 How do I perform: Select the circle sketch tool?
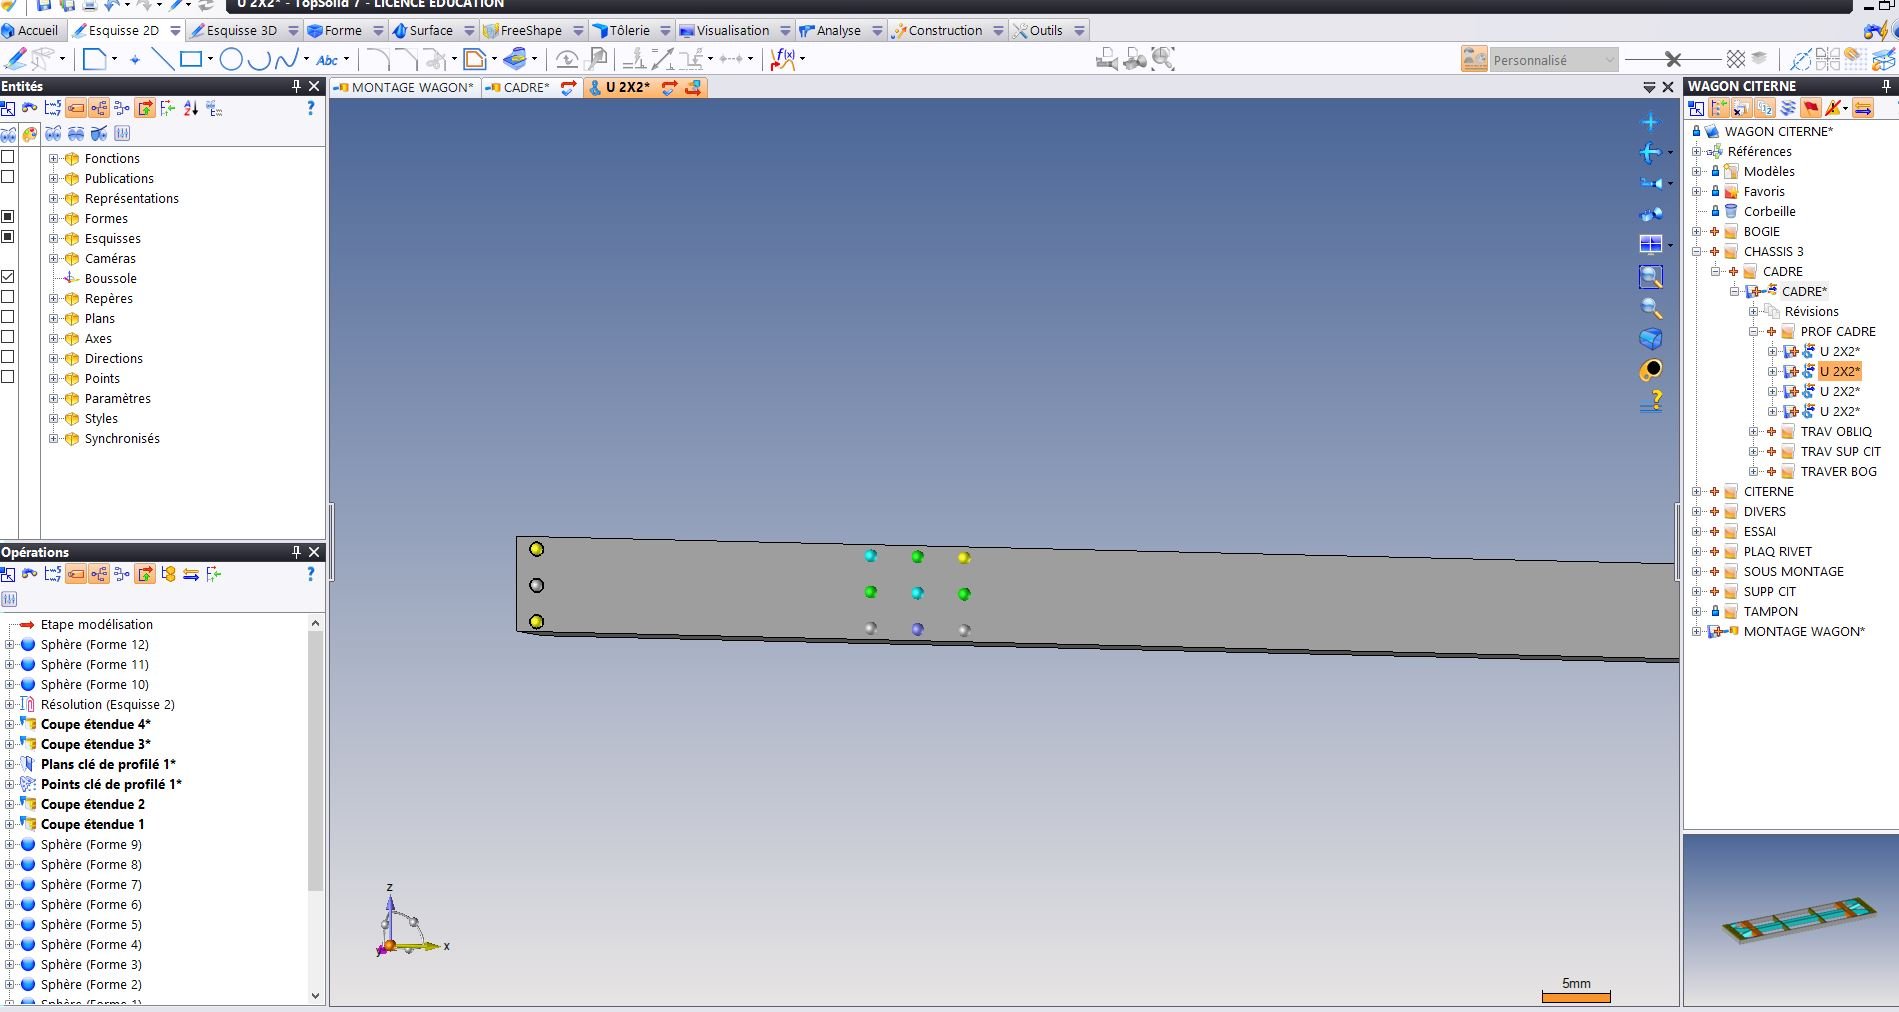tap(231, 60)
